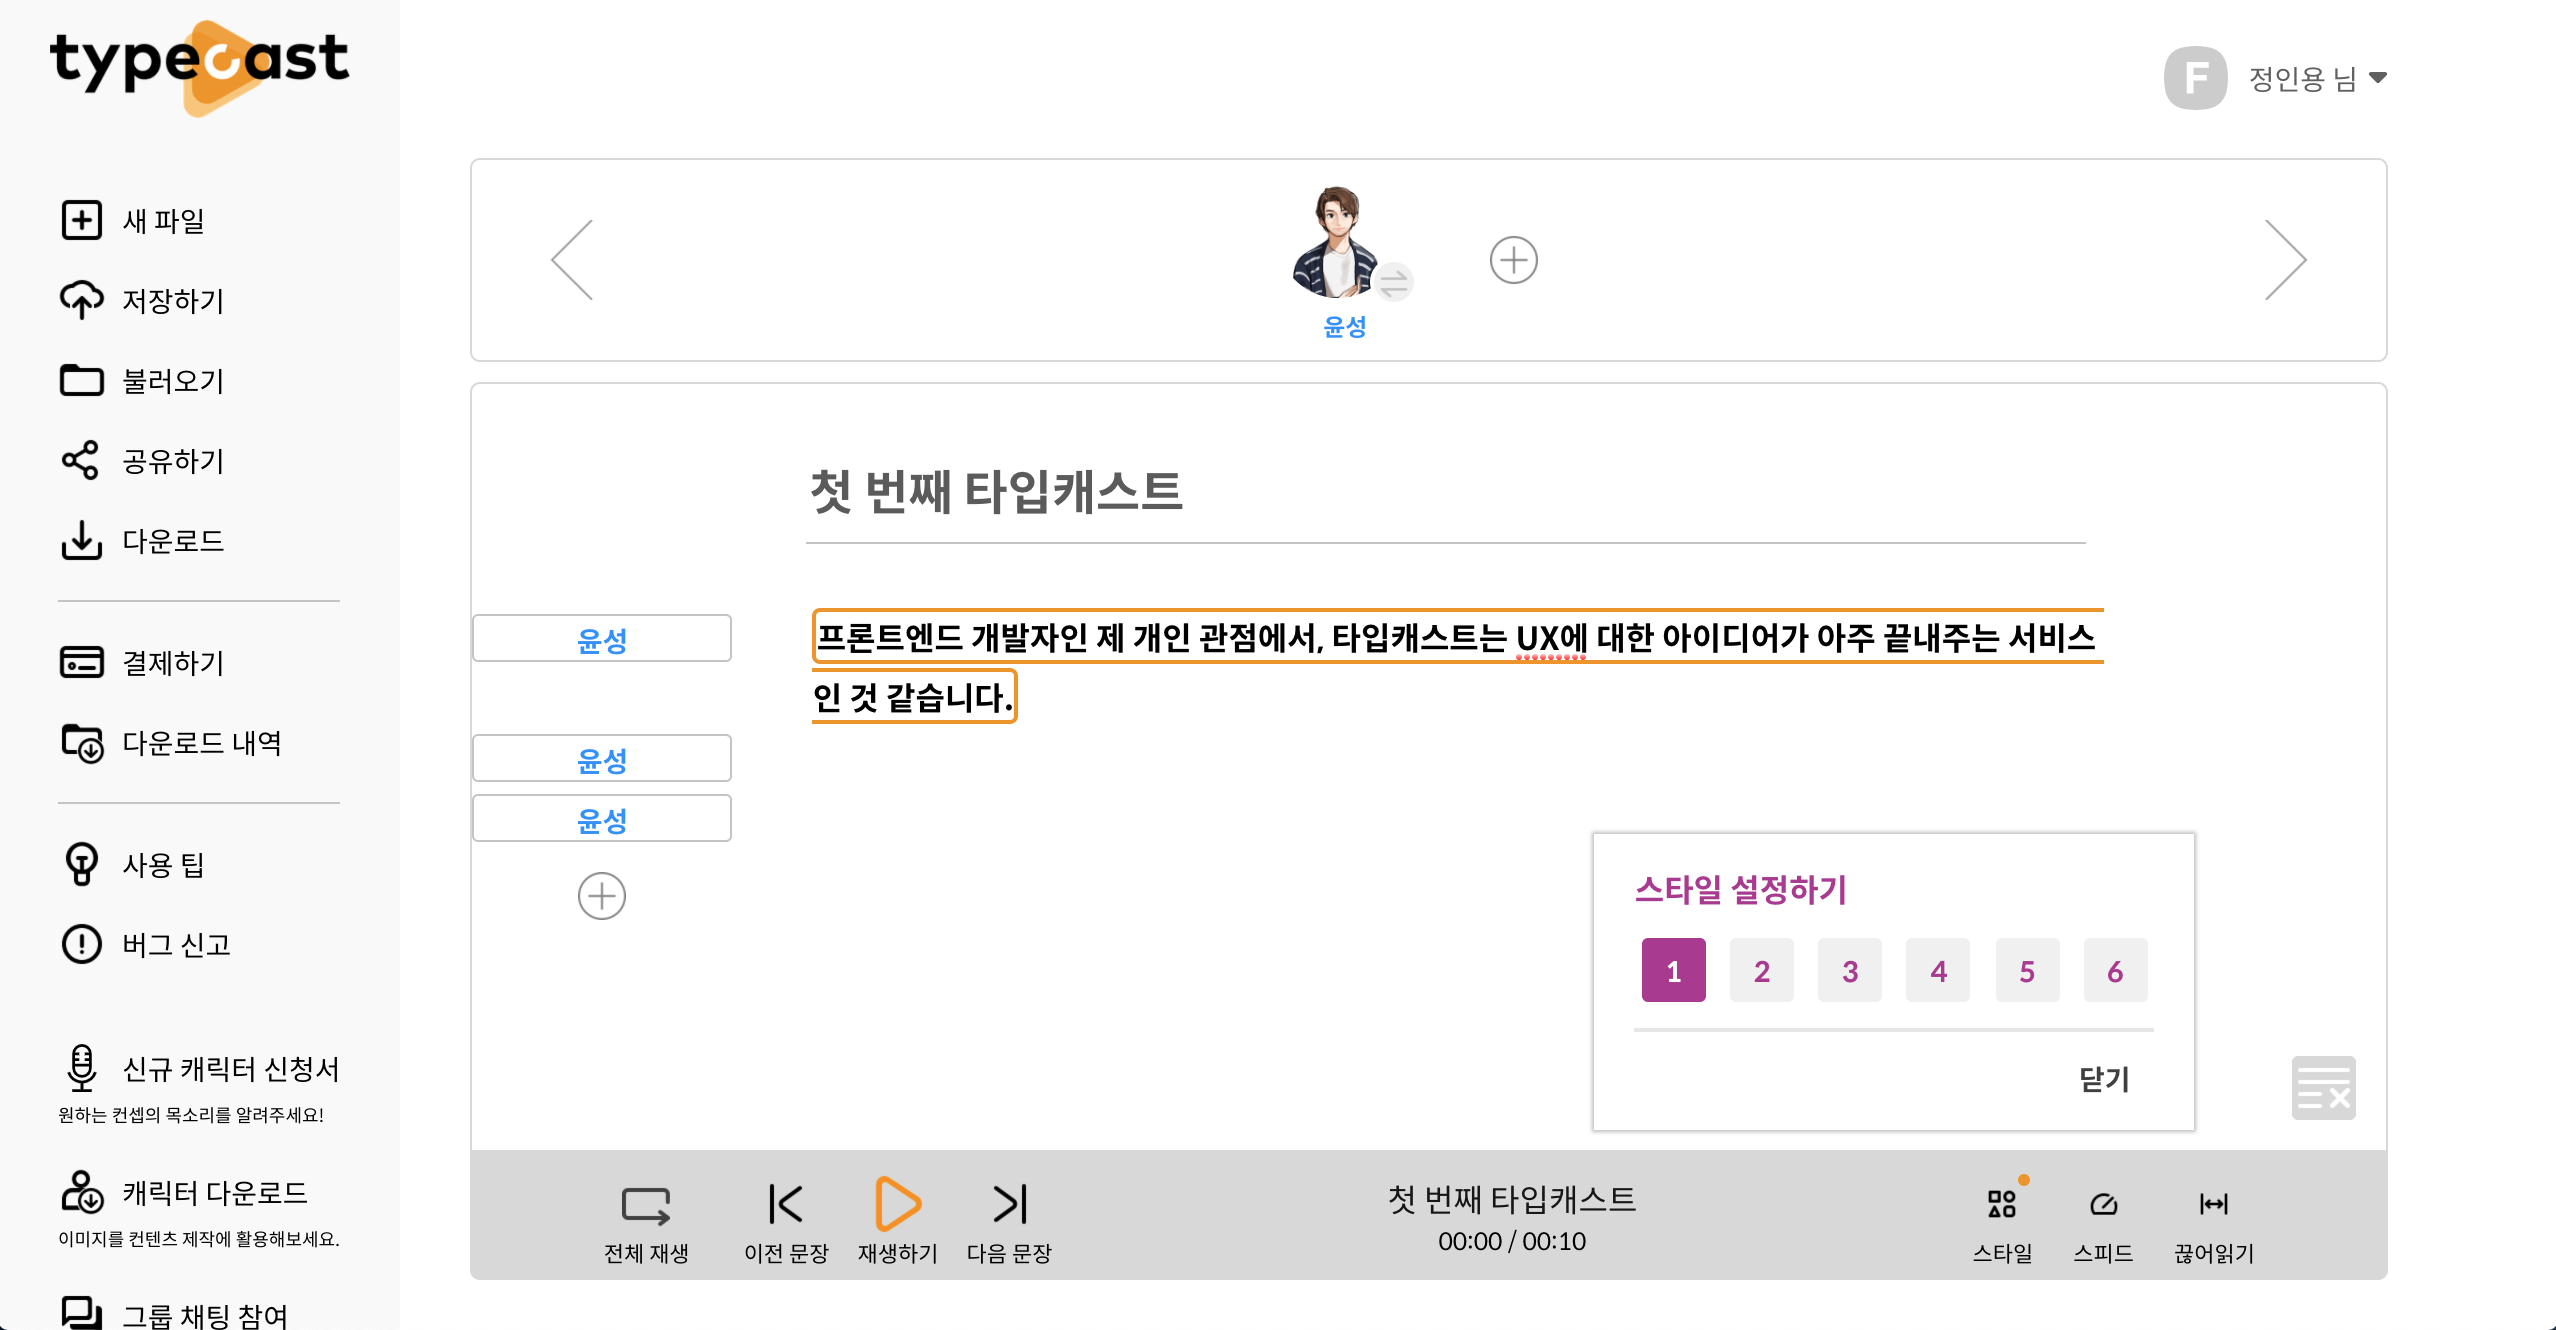Open the speed (스피드) setting icon
The height and width of the screenshot is (1330, 2556).
(2103, 1204)
